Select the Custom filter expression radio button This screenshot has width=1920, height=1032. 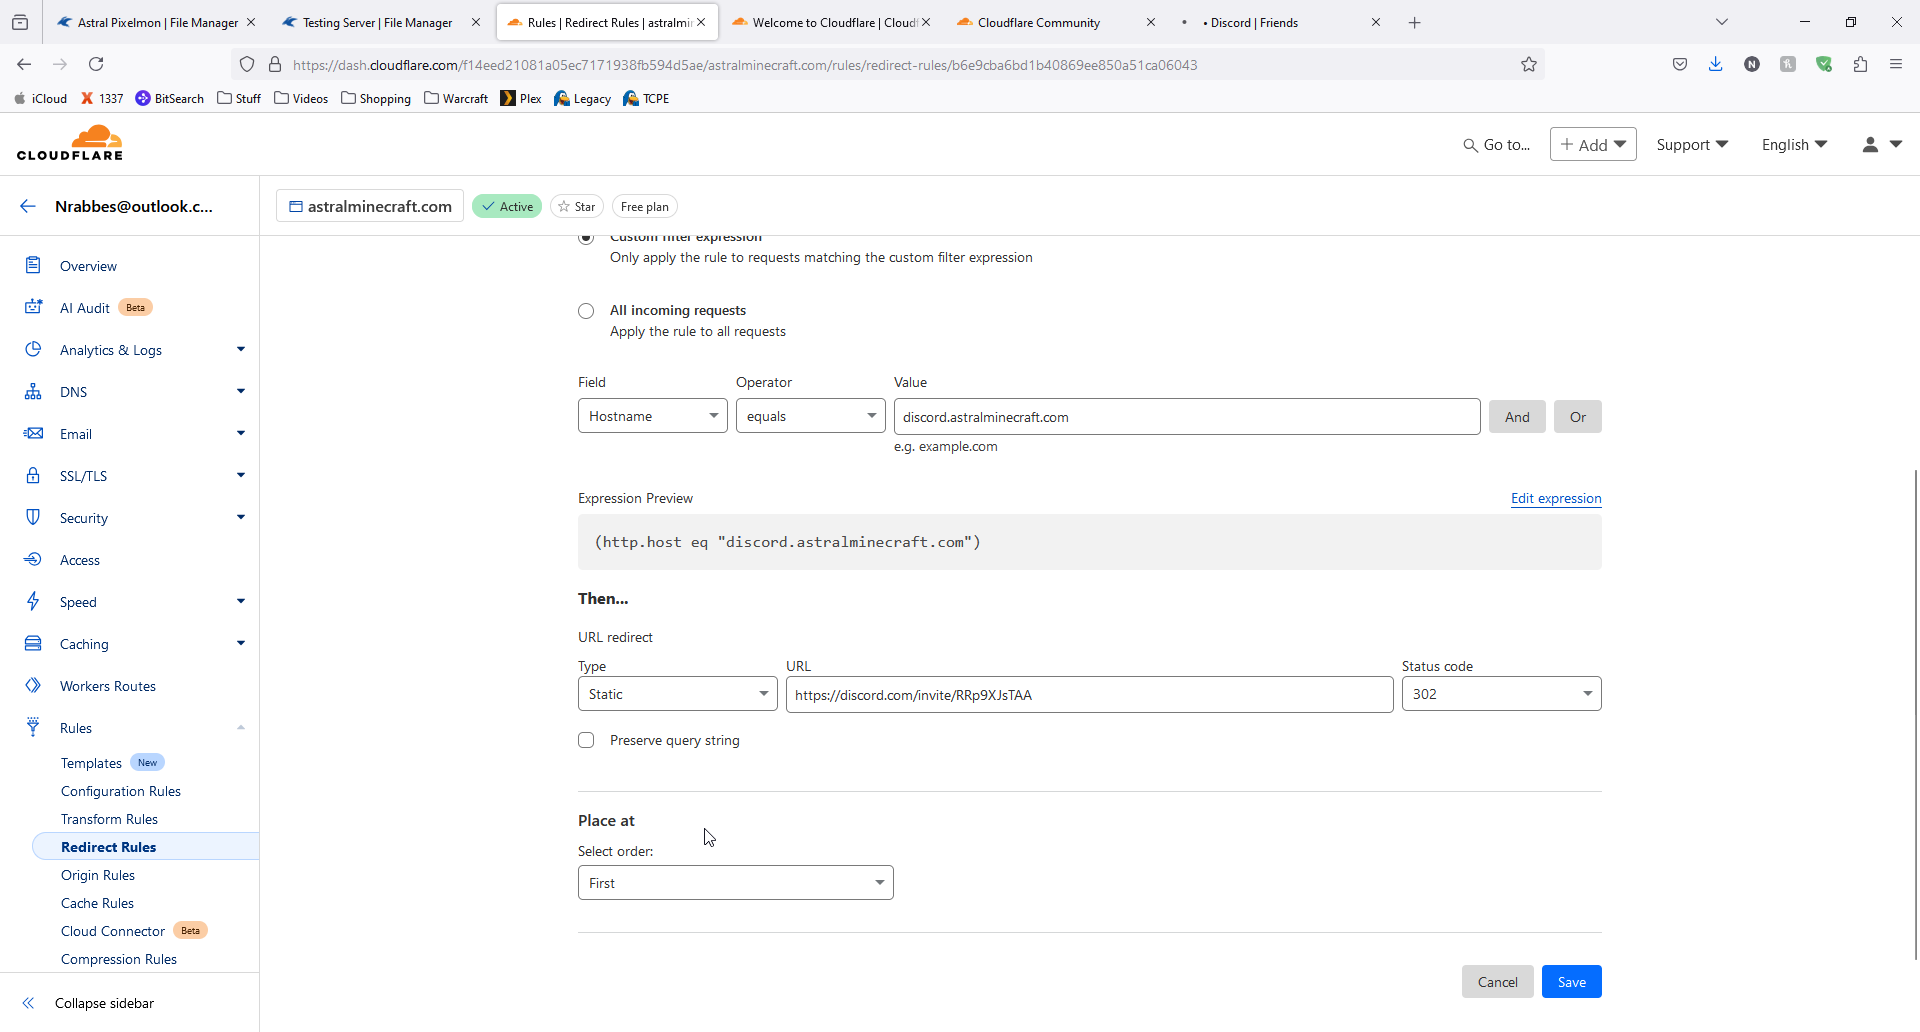[586, 239]
